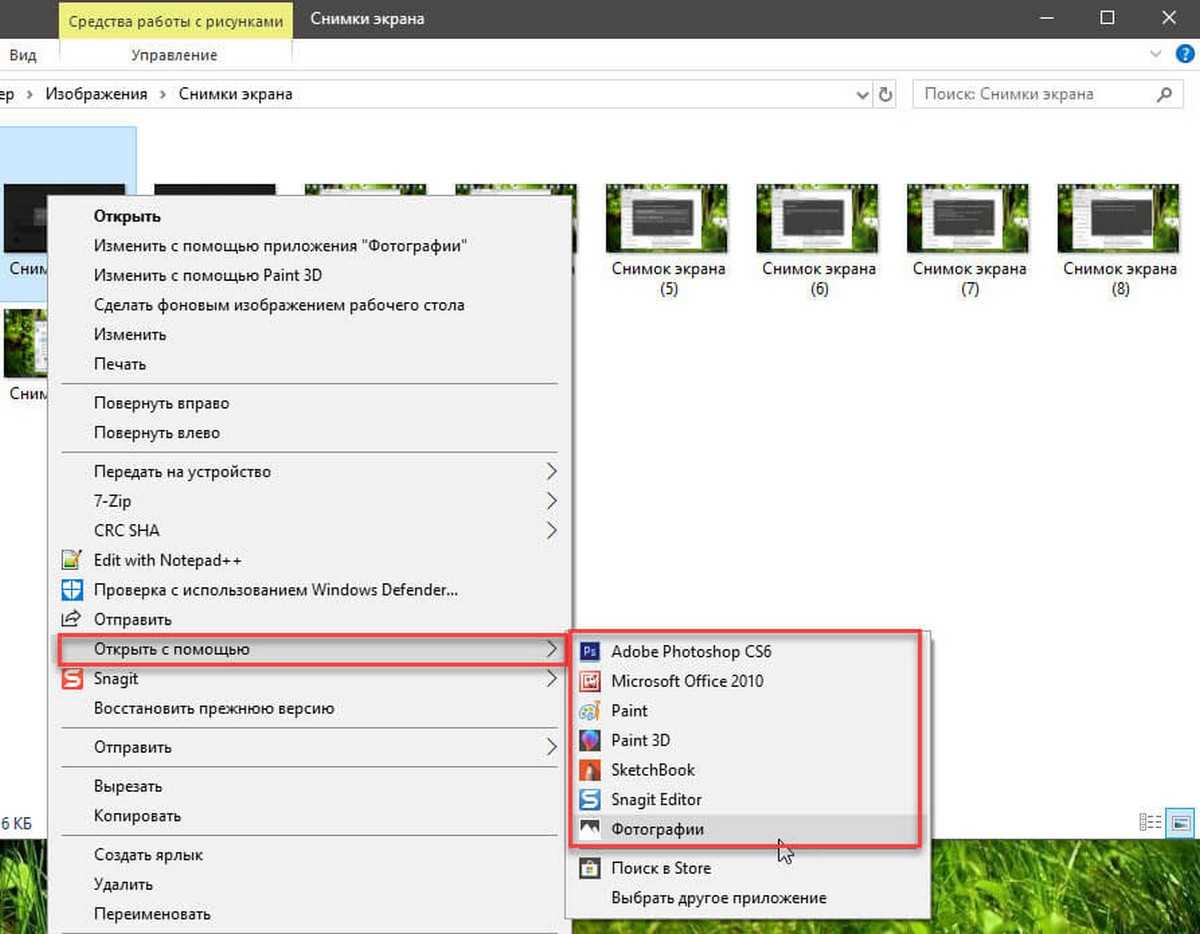
Task: Open the Управление ribbon tab
Action: pyautogui.click(x=174, y=55)
